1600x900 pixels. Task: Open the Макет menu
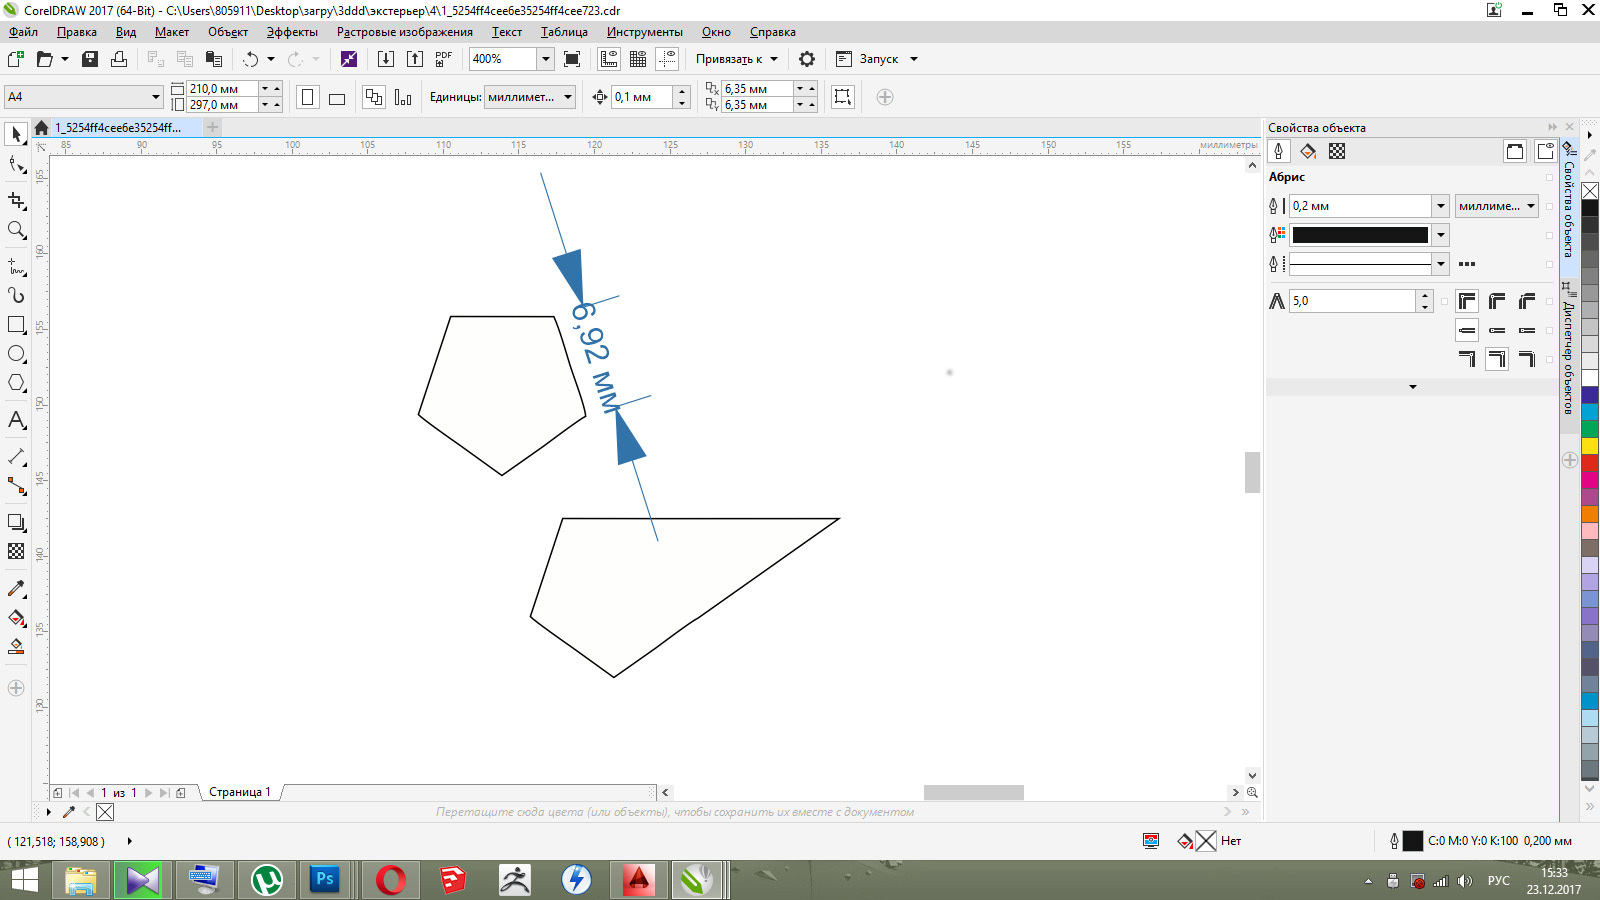[x=172, y=32]
